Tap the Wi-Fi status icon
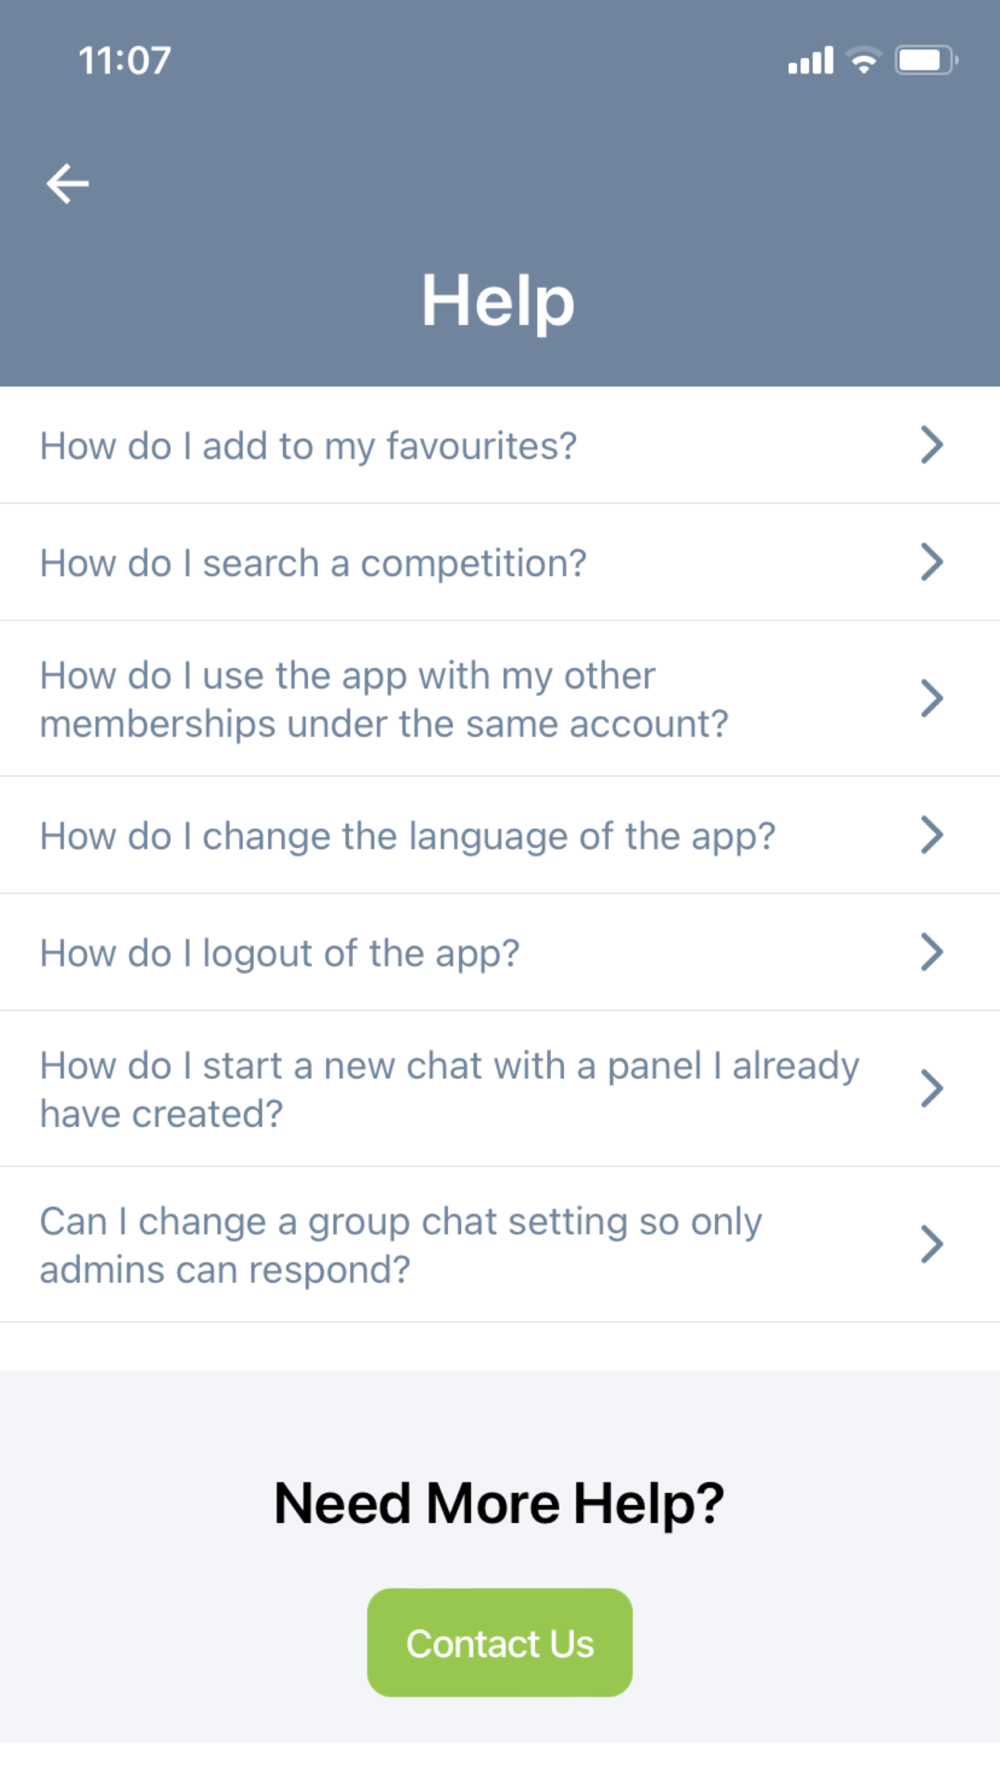 pyautogui.click(x=863, y=61)
